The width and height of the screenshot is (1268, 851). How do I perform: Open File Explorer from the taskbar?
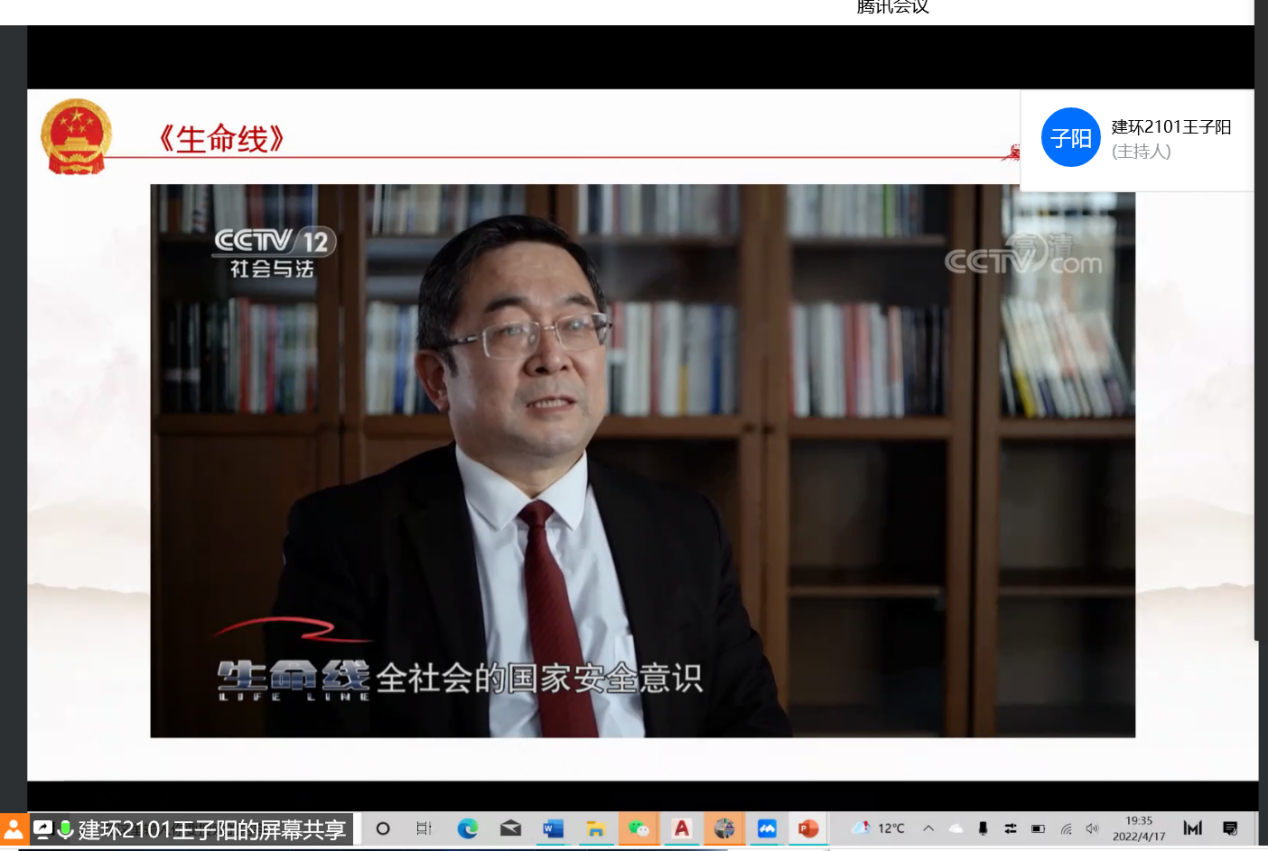596,828
